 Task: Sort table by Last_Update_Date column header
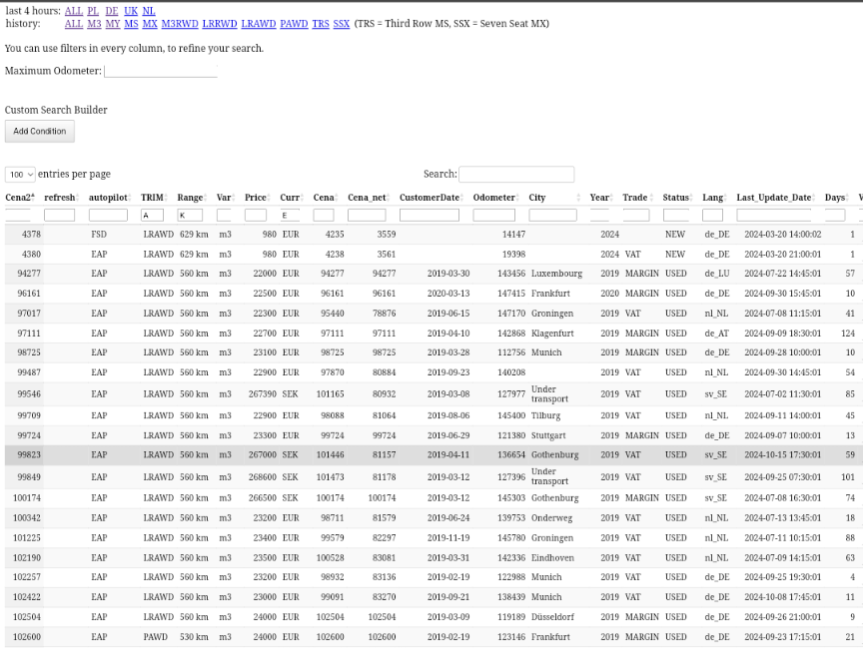pyautogui.click(x=774, y=198)
